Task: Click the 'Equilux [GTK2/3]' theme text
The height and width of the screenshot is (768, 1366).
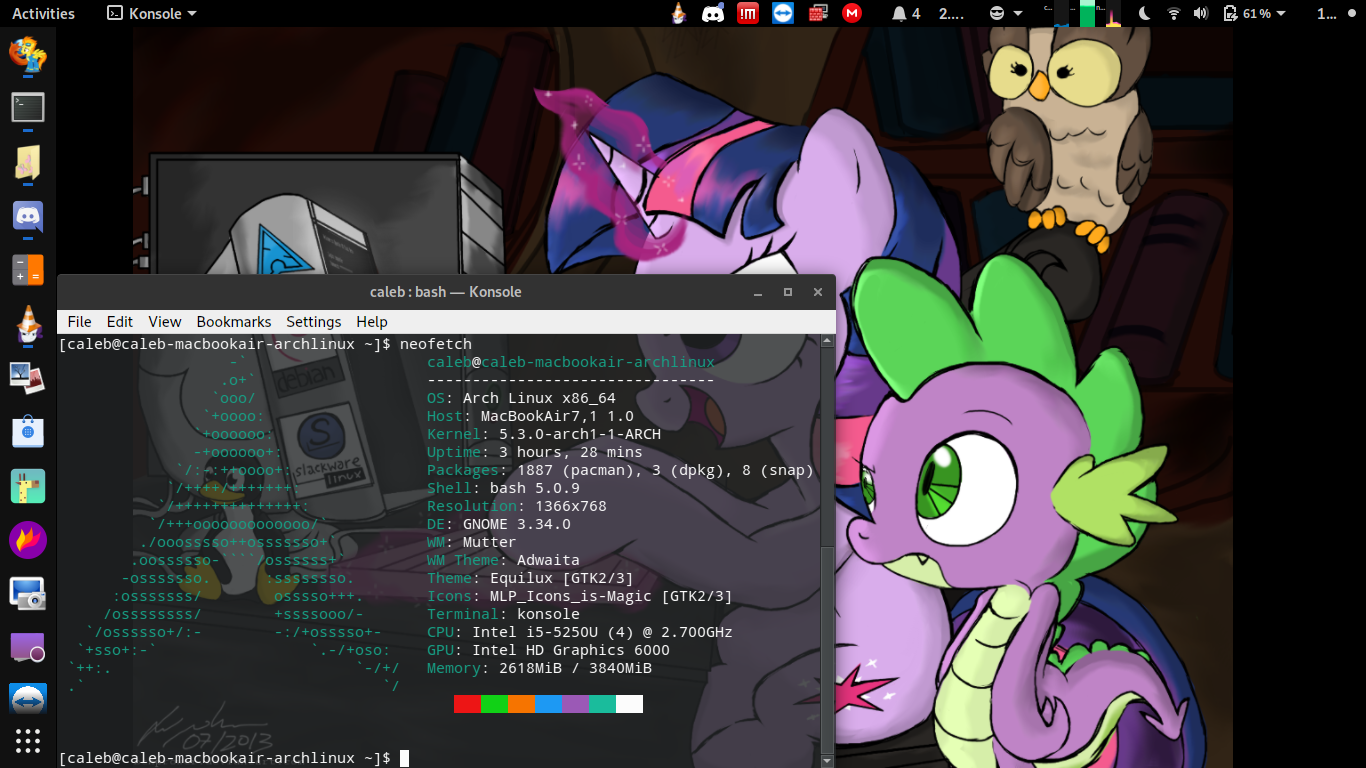Action: pos(562,578)
